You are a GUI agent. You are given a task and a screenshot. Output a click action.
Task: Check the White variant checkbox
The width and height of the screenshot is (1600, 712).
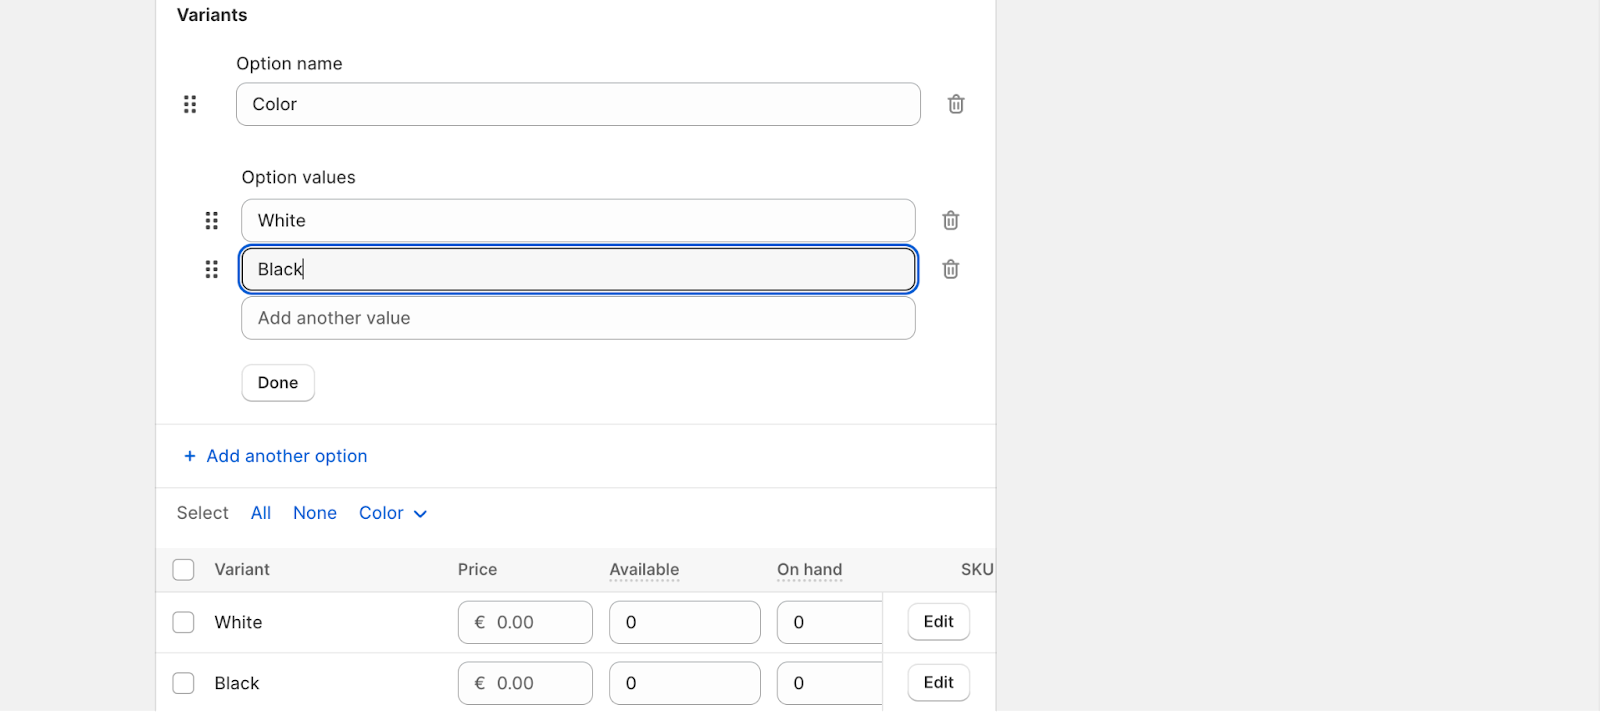click(183, 622)
